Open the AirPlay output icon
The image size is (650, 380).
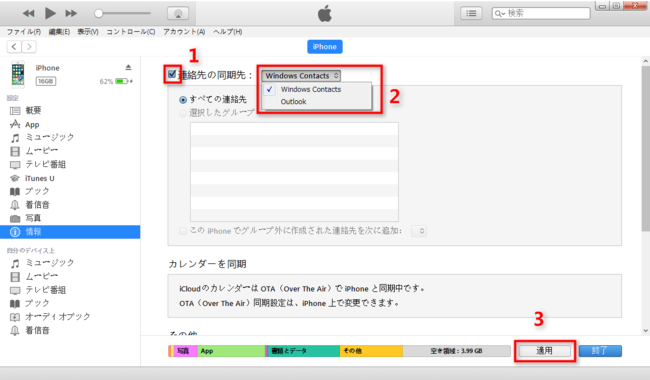[x=178, y=13]
